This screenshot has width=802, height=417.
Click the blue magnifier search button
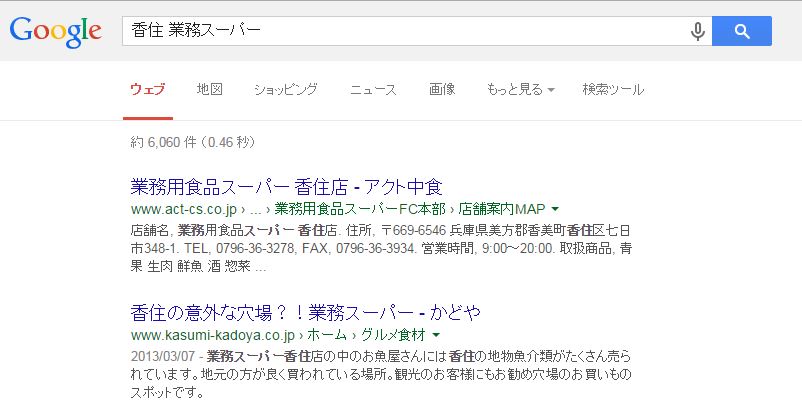[x=742, y=31]
